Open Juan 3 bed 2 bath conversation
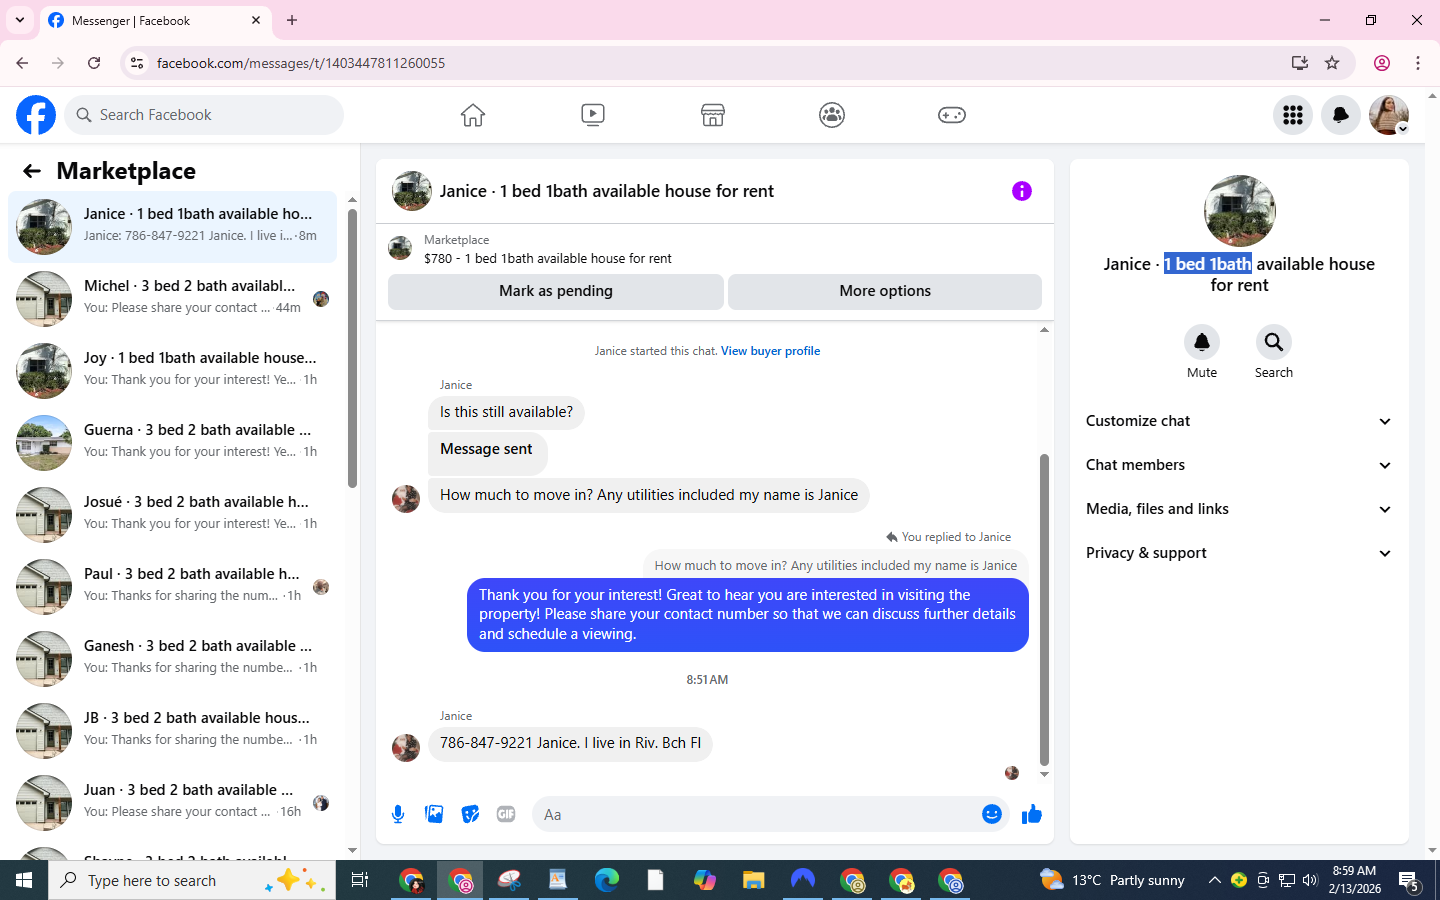 click(x=172, y=803)
